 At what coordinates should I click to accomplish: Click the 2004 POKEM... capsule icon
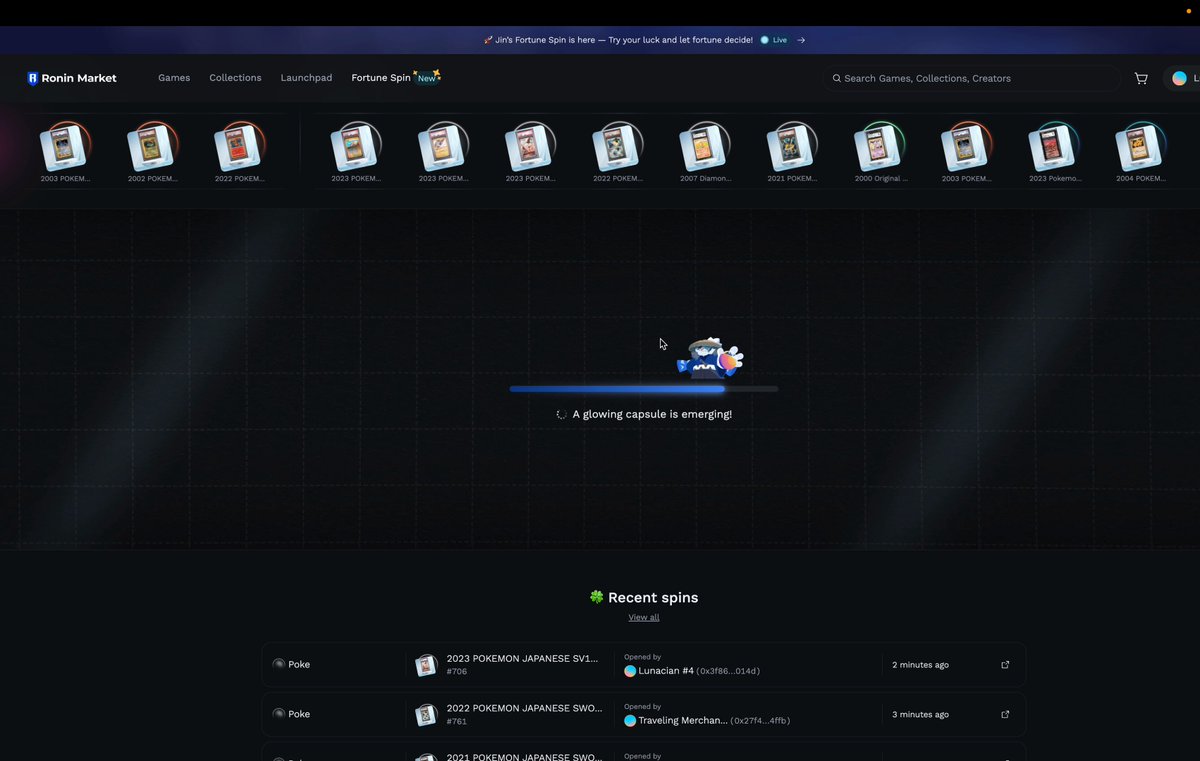click(x=1141, y=147)
